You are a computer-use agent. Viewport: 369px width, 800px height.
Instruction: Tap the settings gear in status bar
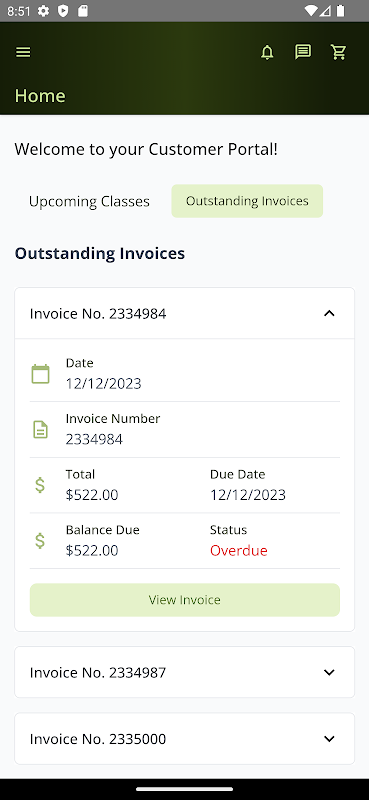[44, 11]
